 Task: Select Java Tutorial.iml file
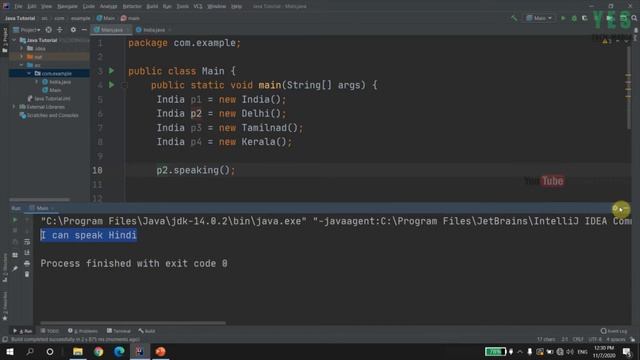[49, 98]
